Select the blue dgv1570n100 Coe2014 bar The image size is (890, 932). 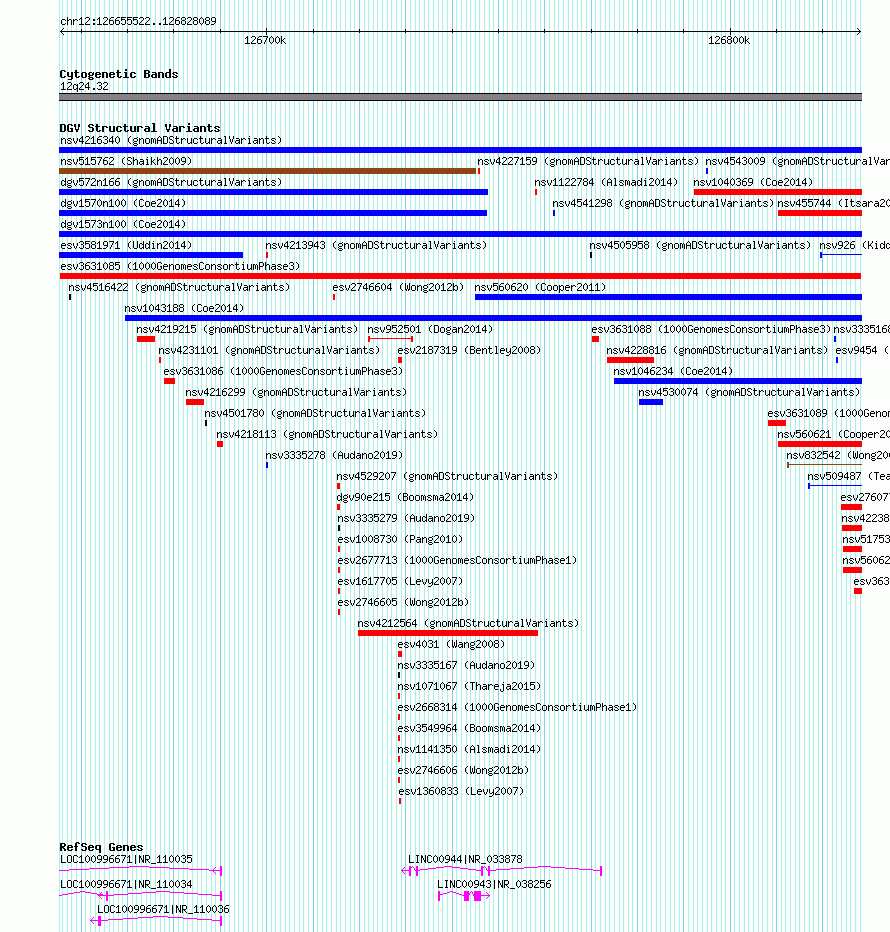(273, 213)
